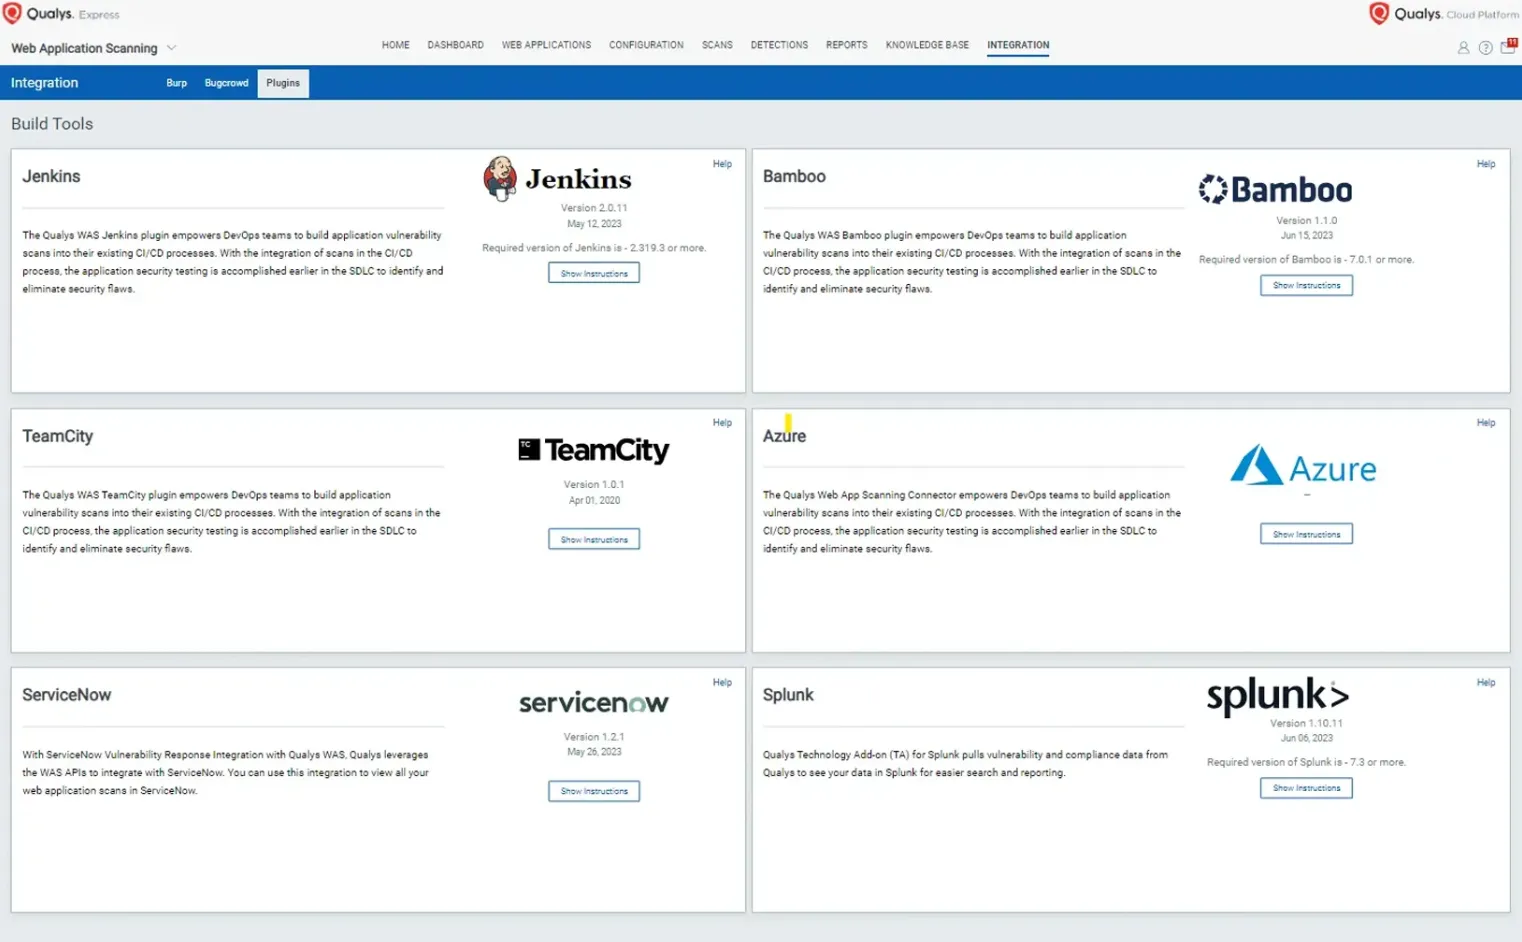The width and height of the screenshot is (1522, 942).
Task: Click the Bamboo Version 1.1.0 text
Action: 1306,220
